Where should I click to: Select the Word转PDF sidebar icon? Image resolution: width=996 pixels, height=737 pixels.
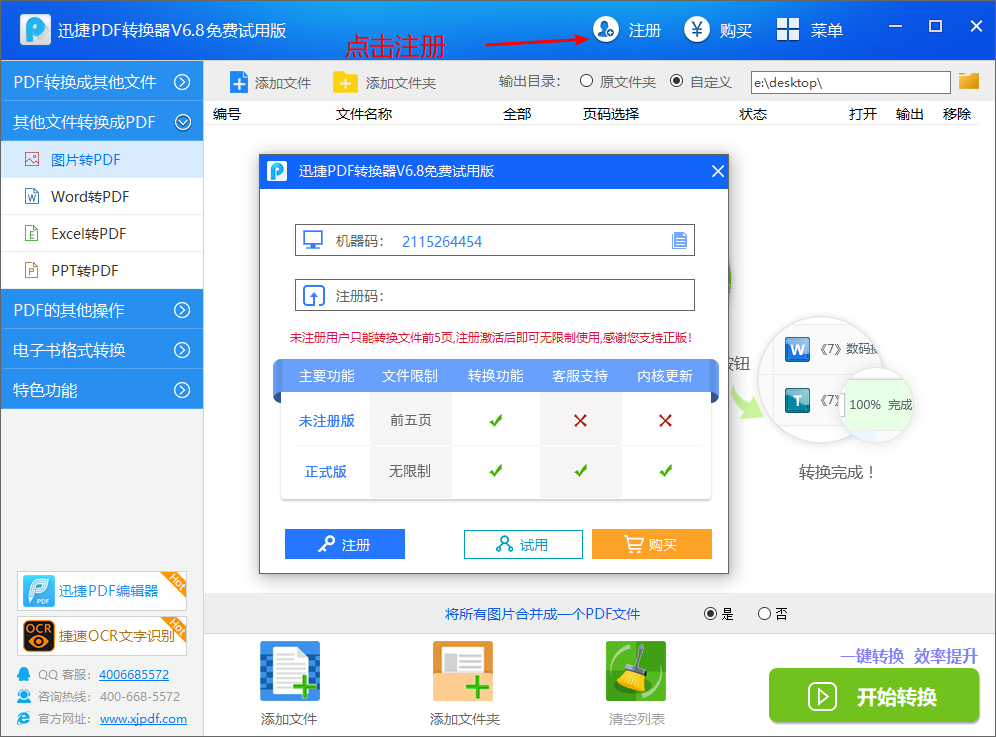coord(32,196)
